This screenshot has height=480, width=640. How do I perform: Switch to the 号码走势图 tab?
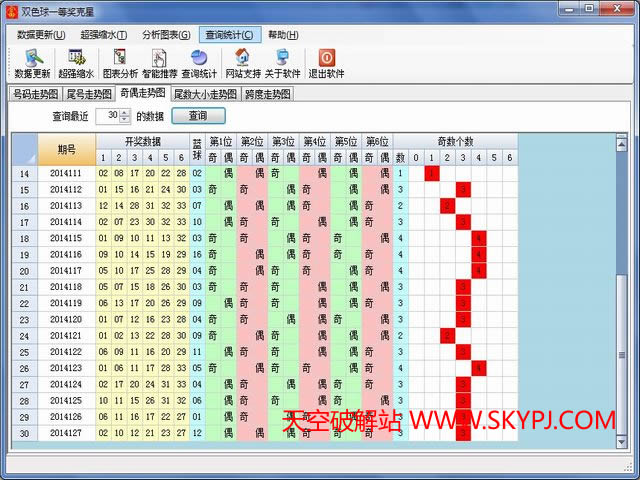tap(35, 94)
